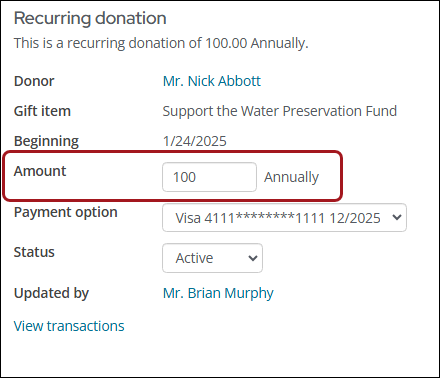
Task: Click the Amount field label
Action: point(40,171)
